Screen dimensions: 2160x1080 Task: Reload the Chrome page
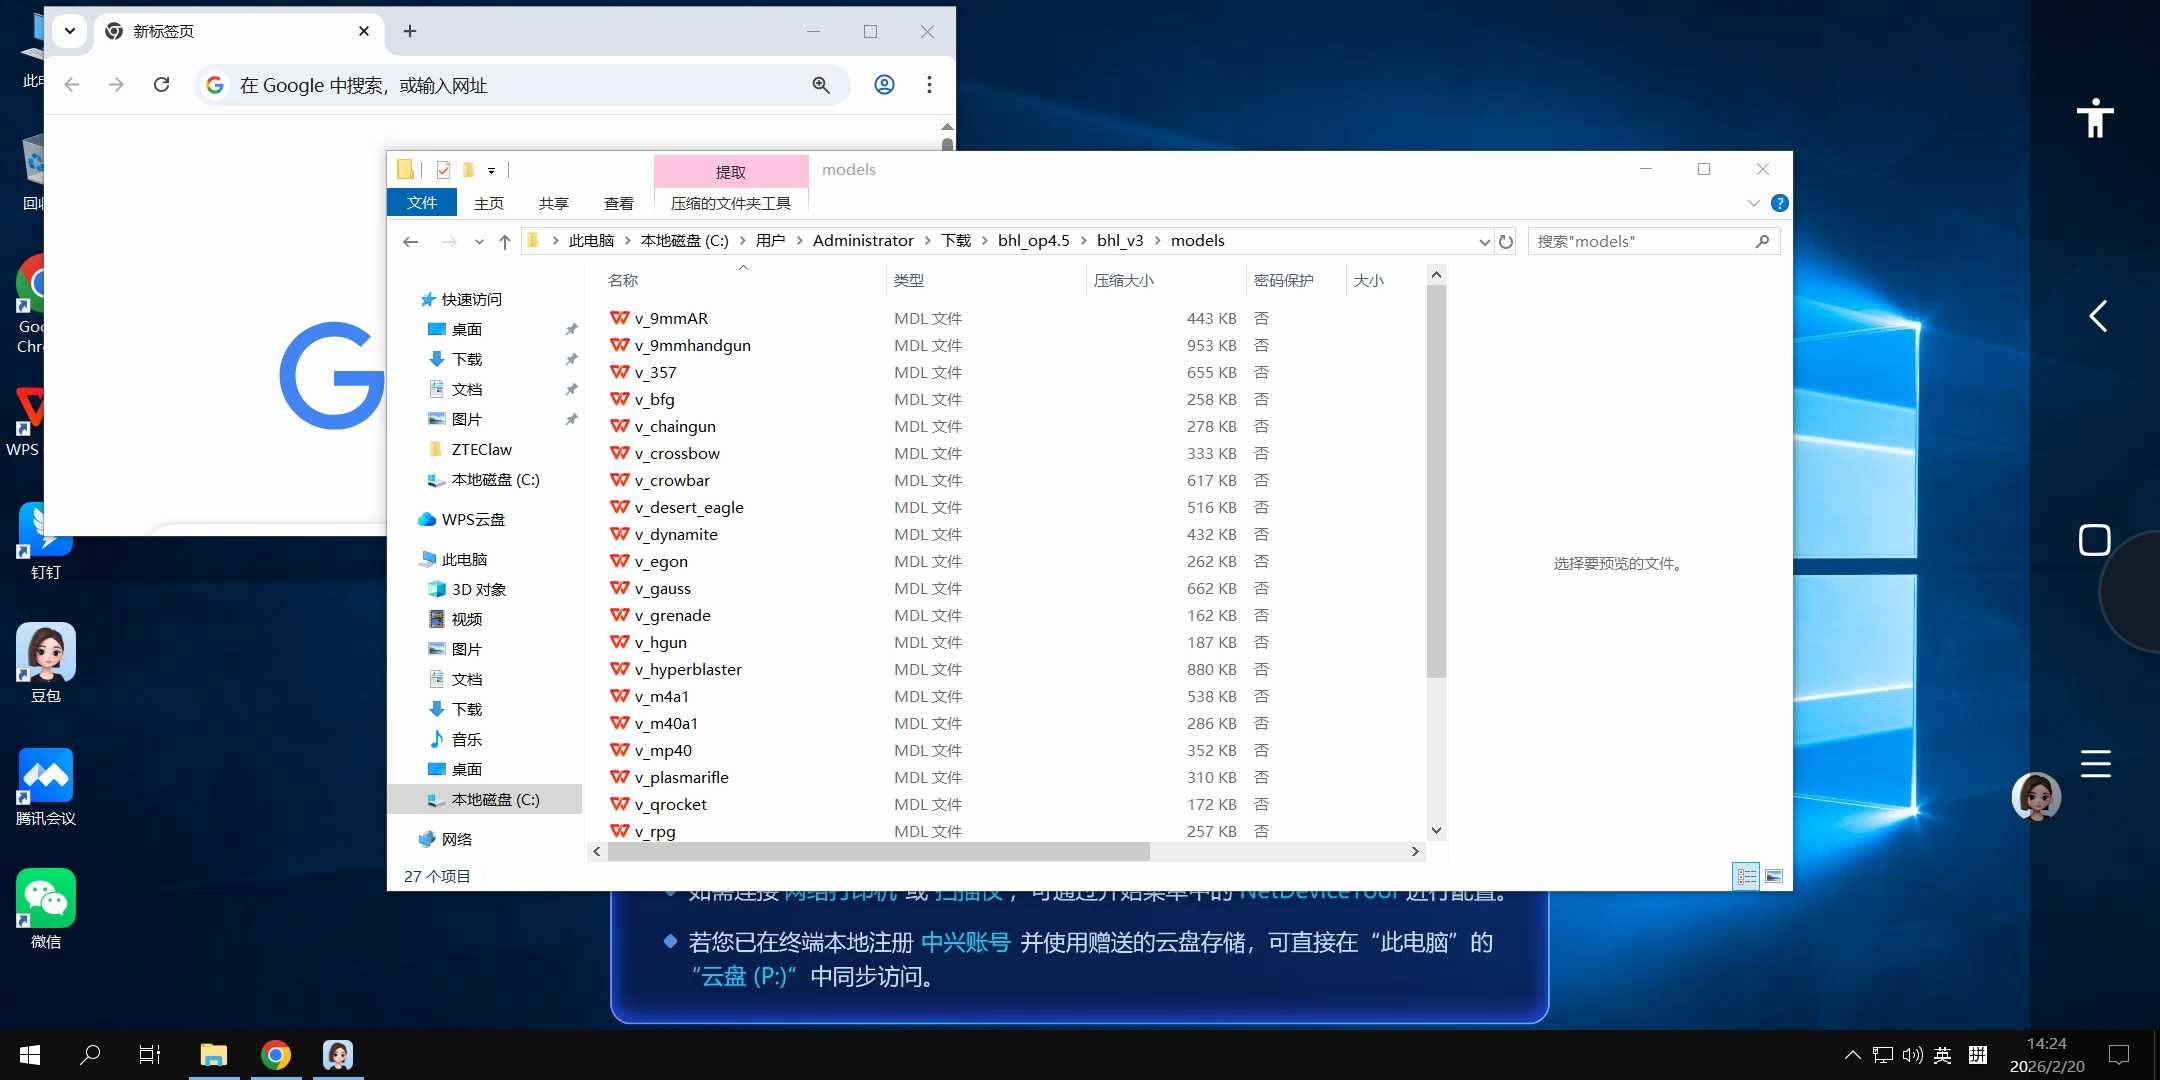pyautogui.click(x=161, y=85)
